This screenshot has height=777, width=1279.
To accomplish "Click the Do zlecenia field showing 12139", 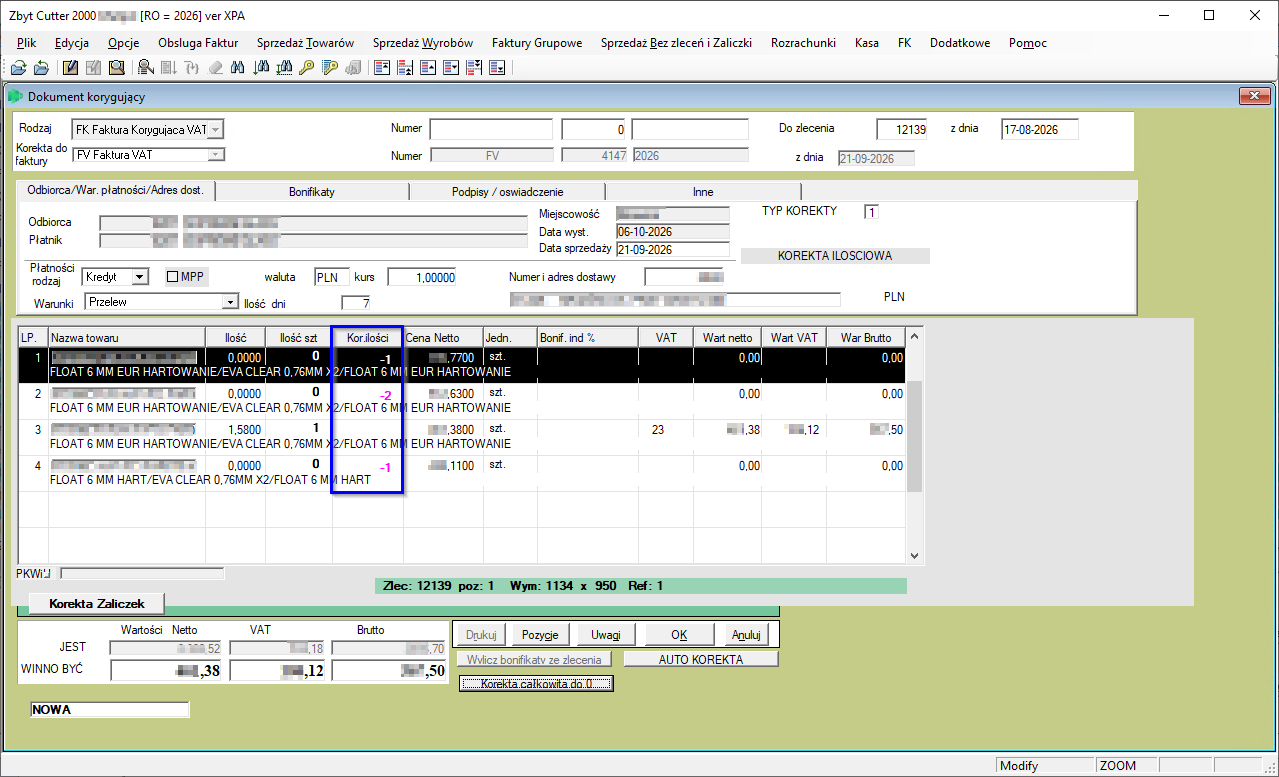I will (902, 129).
